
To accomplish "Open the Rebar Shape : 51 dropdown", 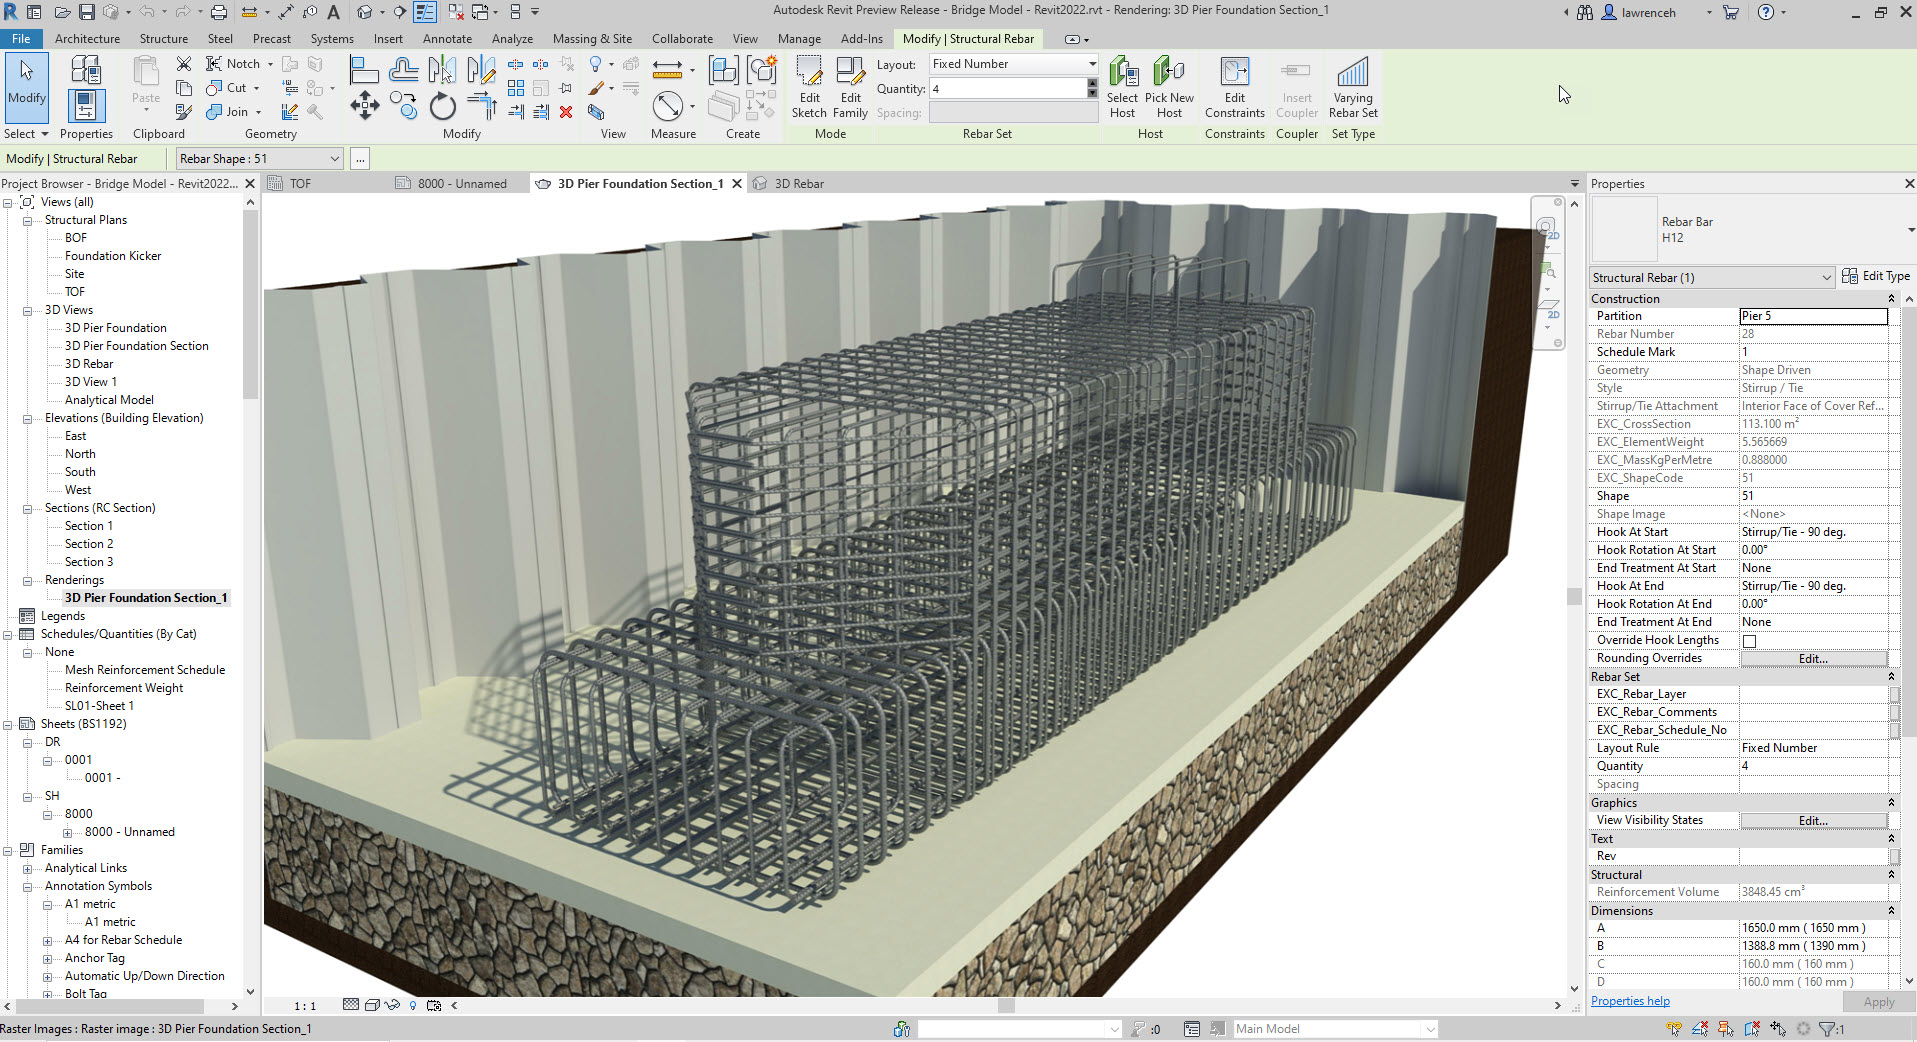I will click(257, 158).
